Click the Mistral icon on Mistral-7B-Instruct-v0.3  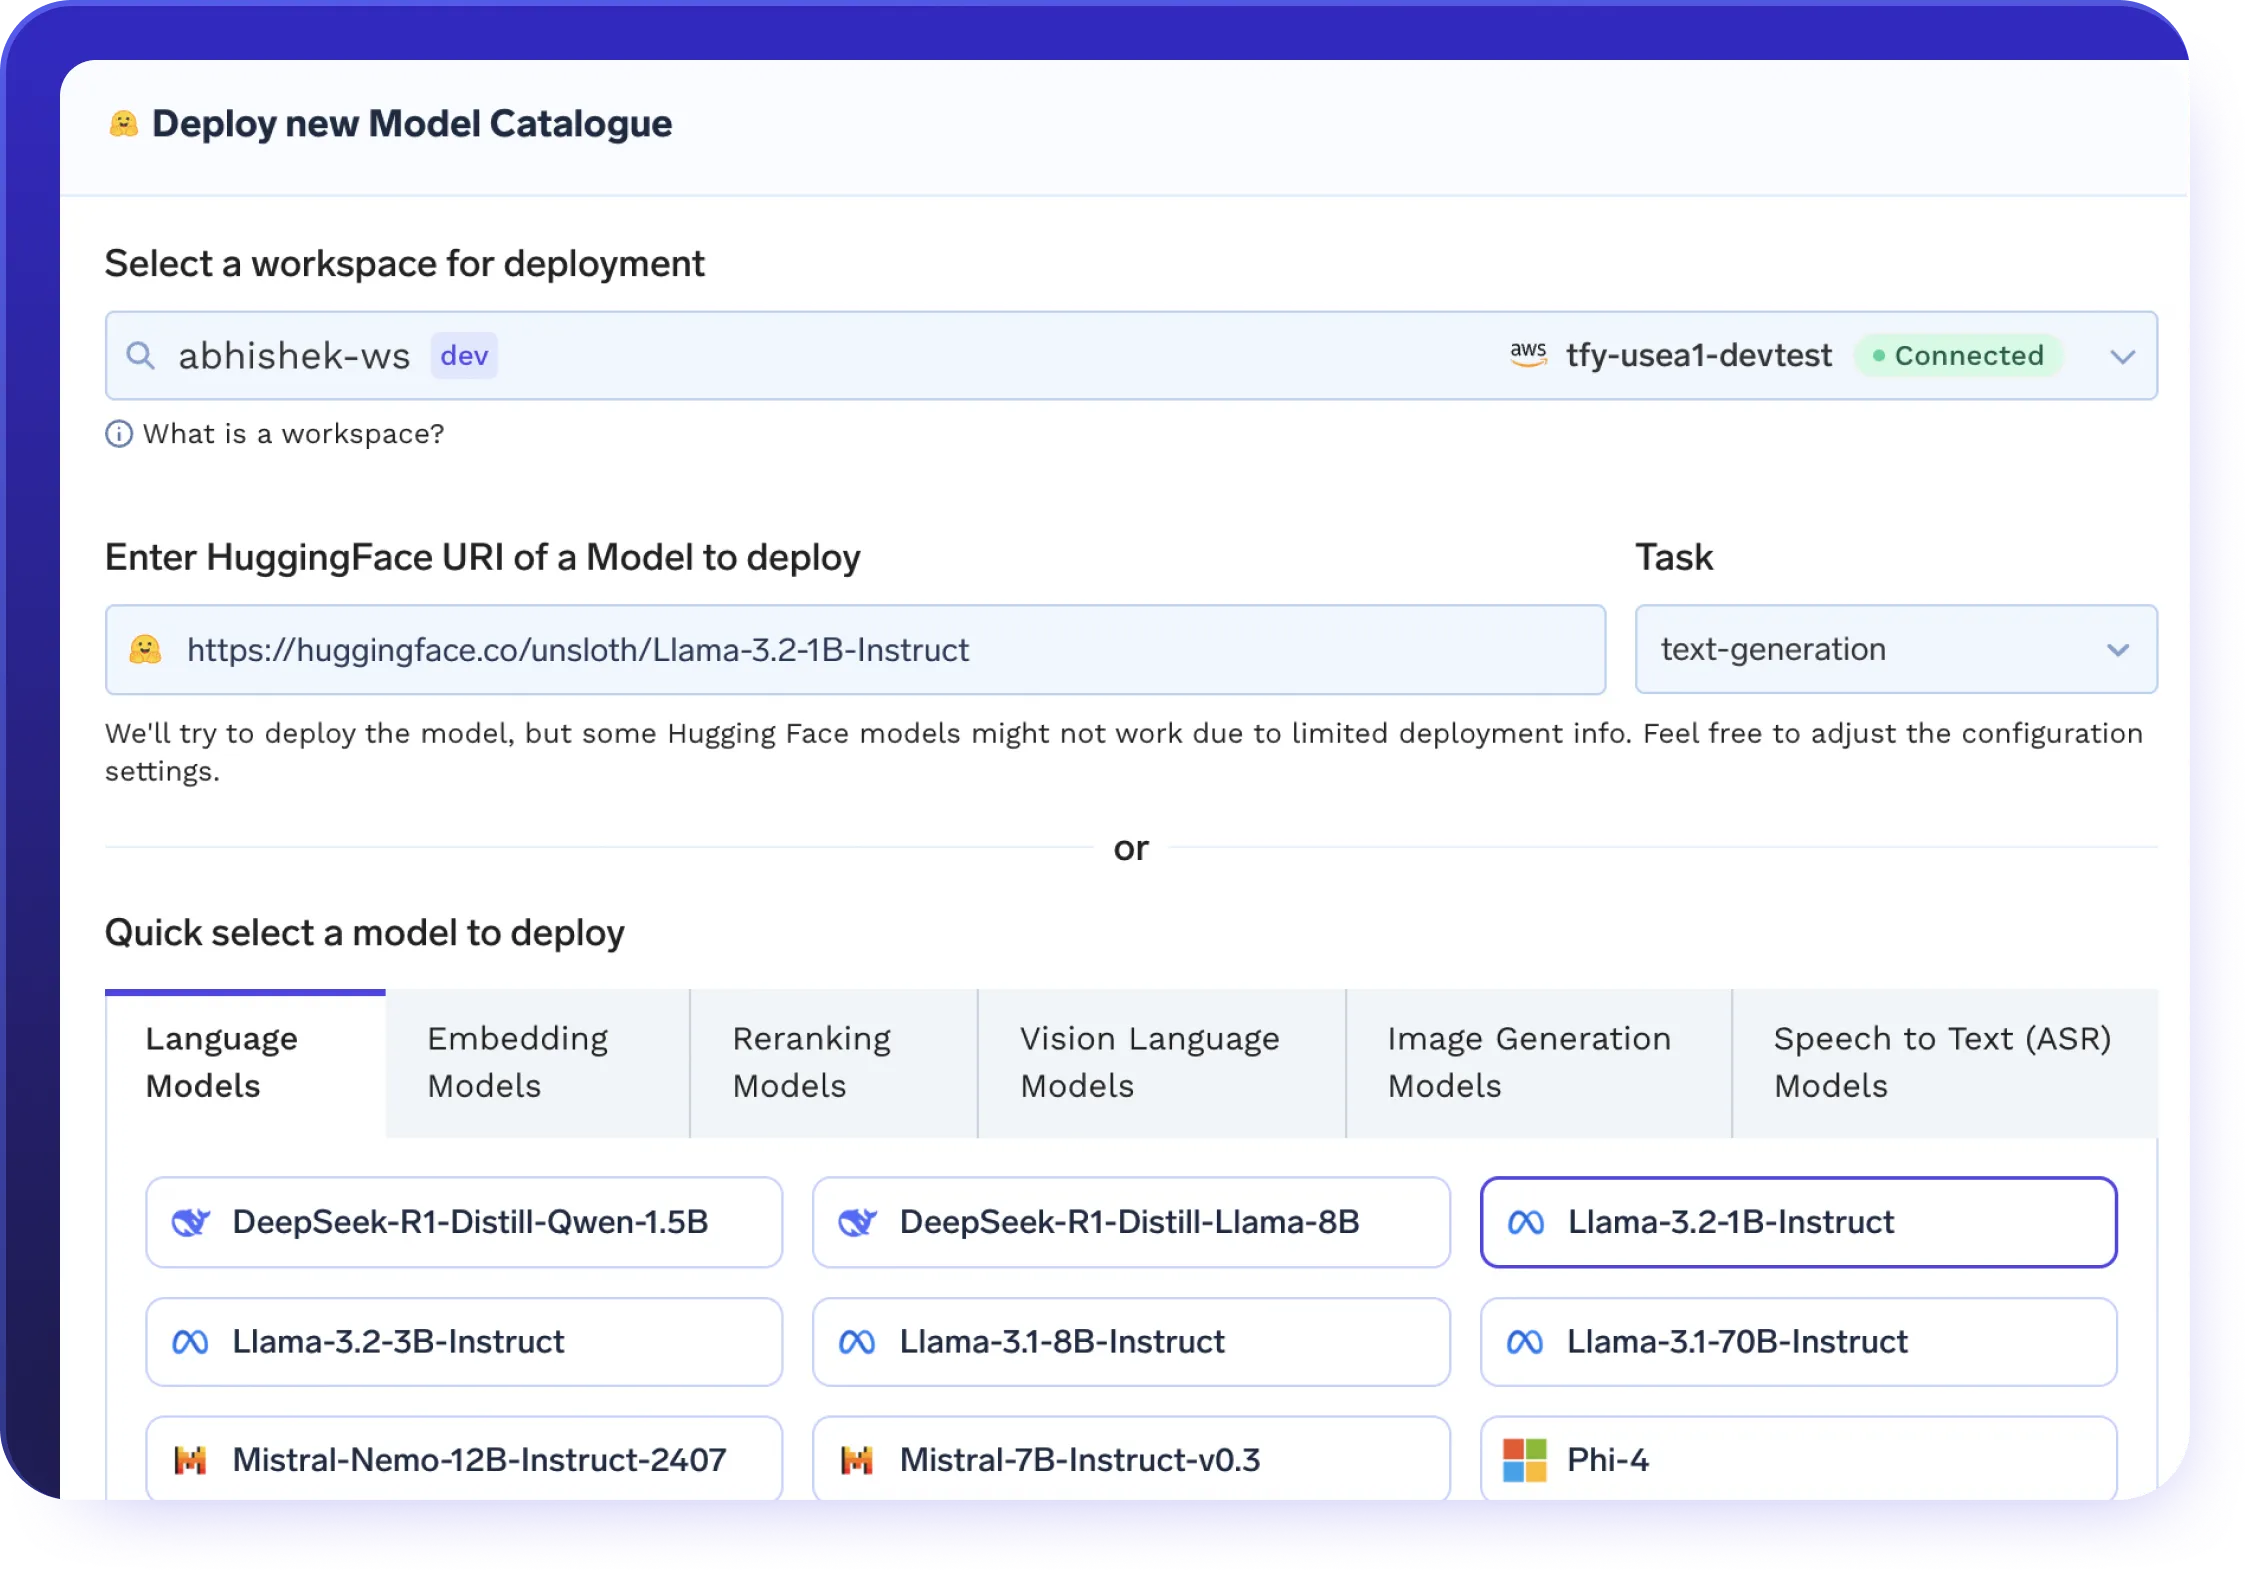pos(857,1460)
